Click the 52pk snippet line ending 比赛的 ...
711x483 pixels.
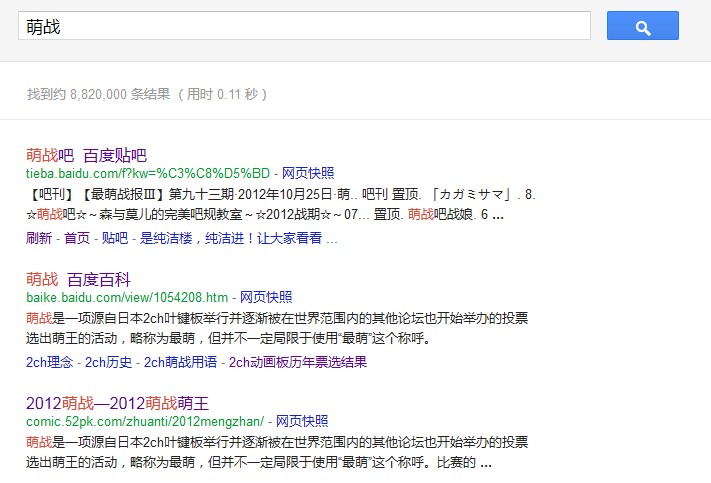pyautogui.click(x=259, y=462)
